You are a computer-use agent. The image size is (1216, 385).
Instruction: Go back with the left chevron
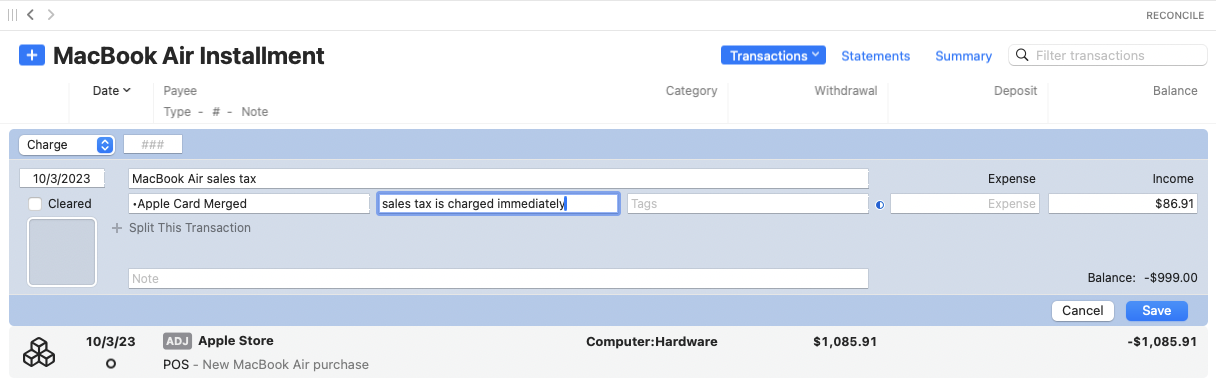pos(31,15)
